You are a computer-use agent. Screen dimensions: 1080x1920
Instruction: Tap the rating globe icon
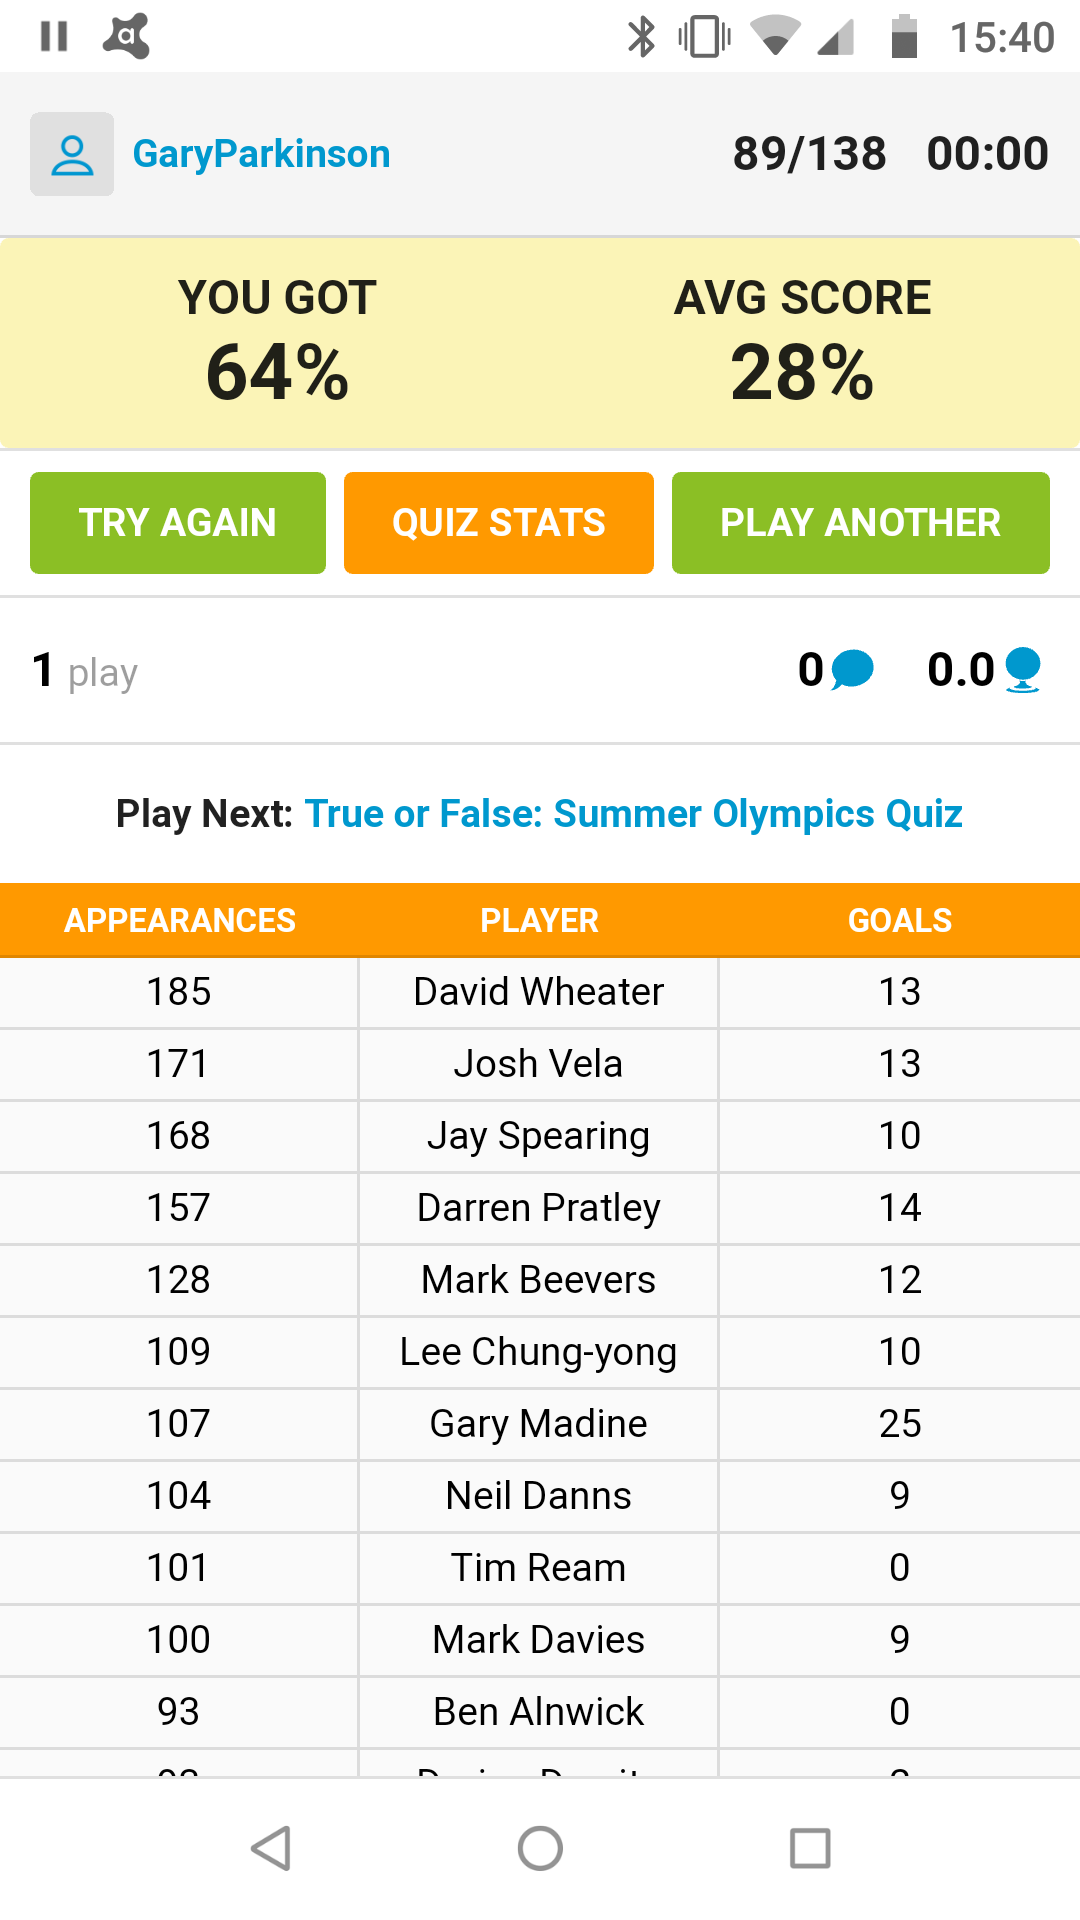[x=1022, y=669]
